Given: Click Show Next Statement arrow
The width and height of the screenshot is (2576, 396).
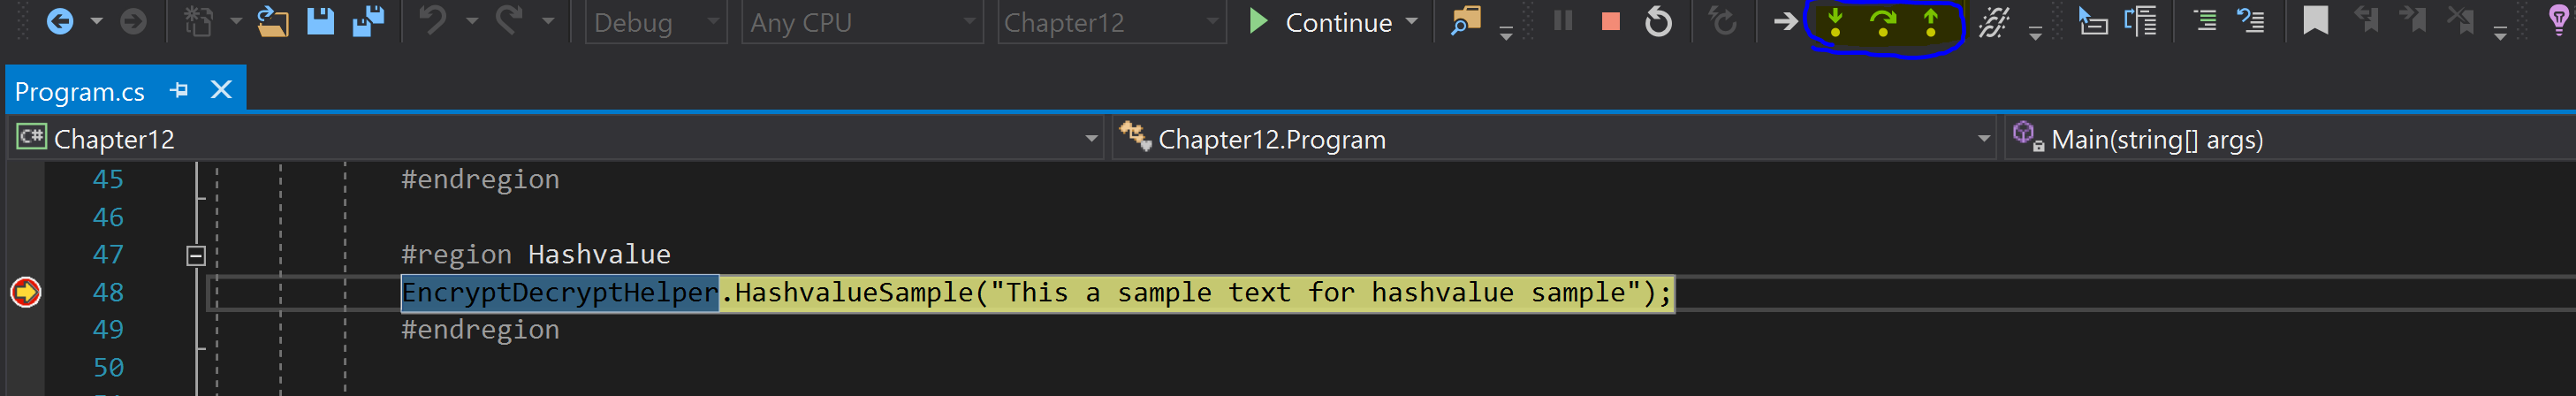Looking at the screenshot, I should [1785, 22].
